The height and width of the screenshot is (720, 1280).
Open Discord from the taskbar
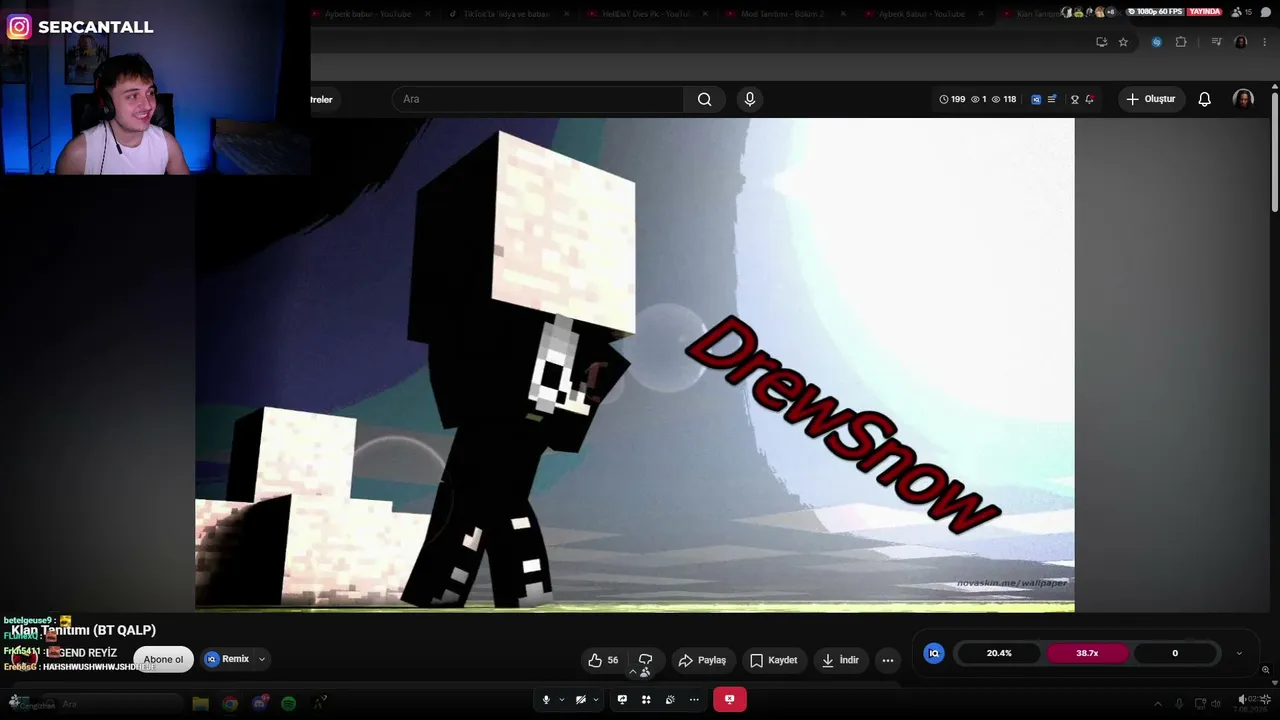pos(260,704)
